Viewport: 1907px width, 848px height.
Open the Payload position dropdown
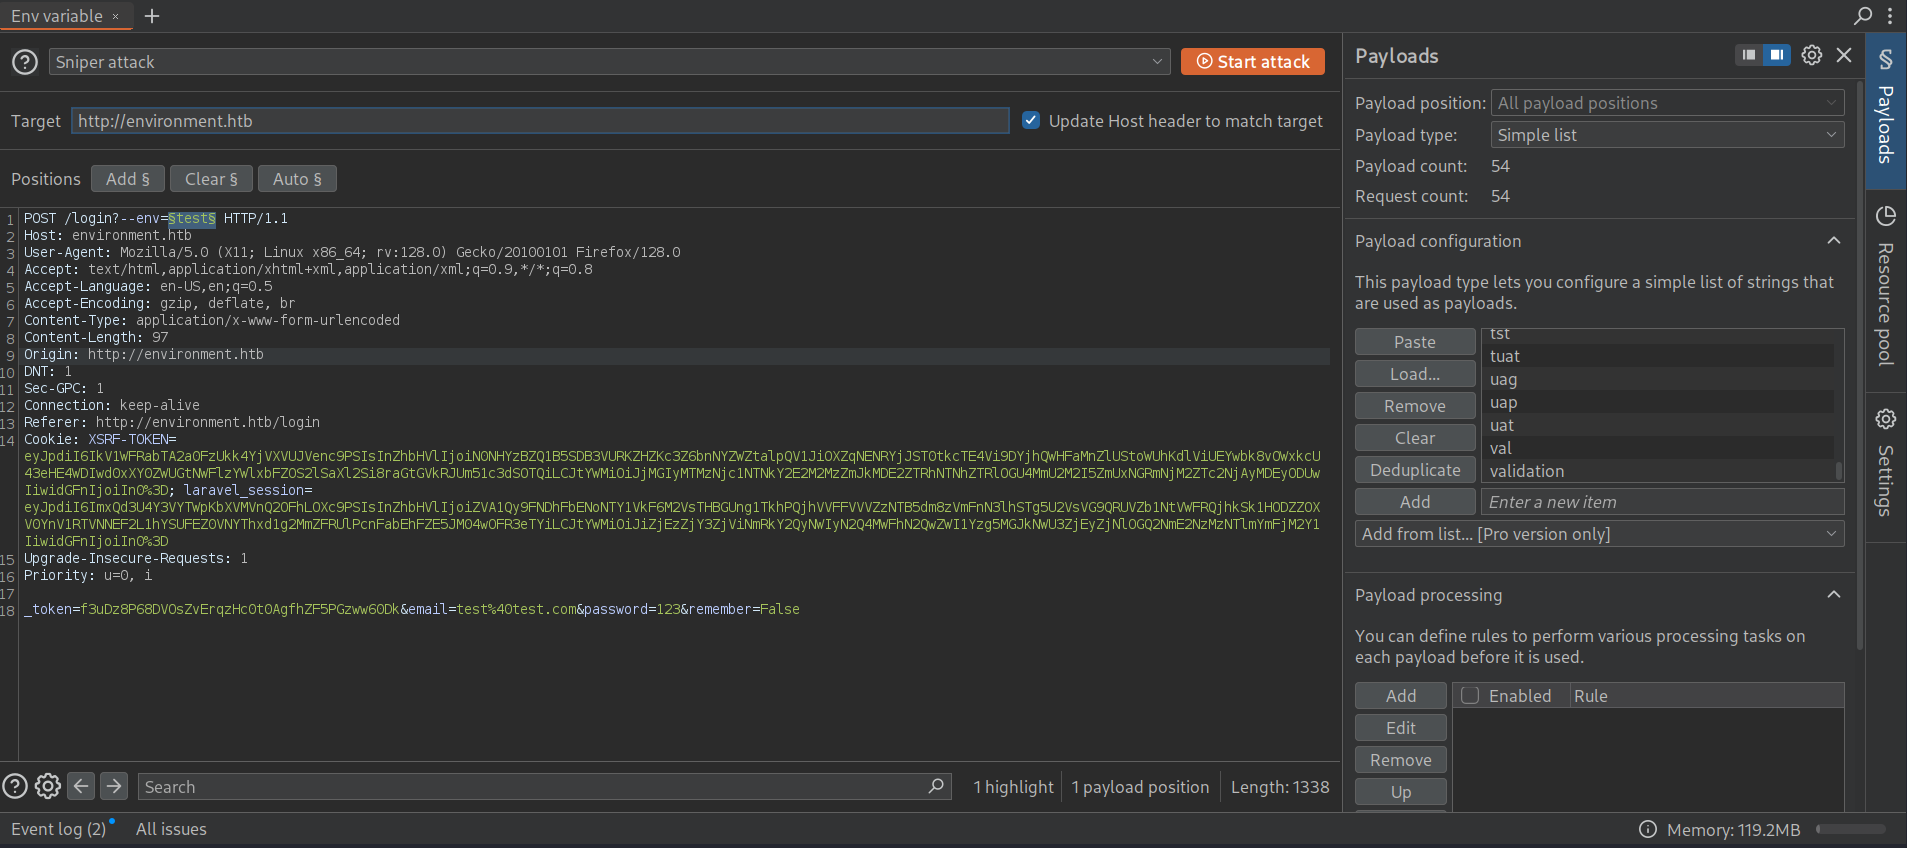tap(1667, 103)
